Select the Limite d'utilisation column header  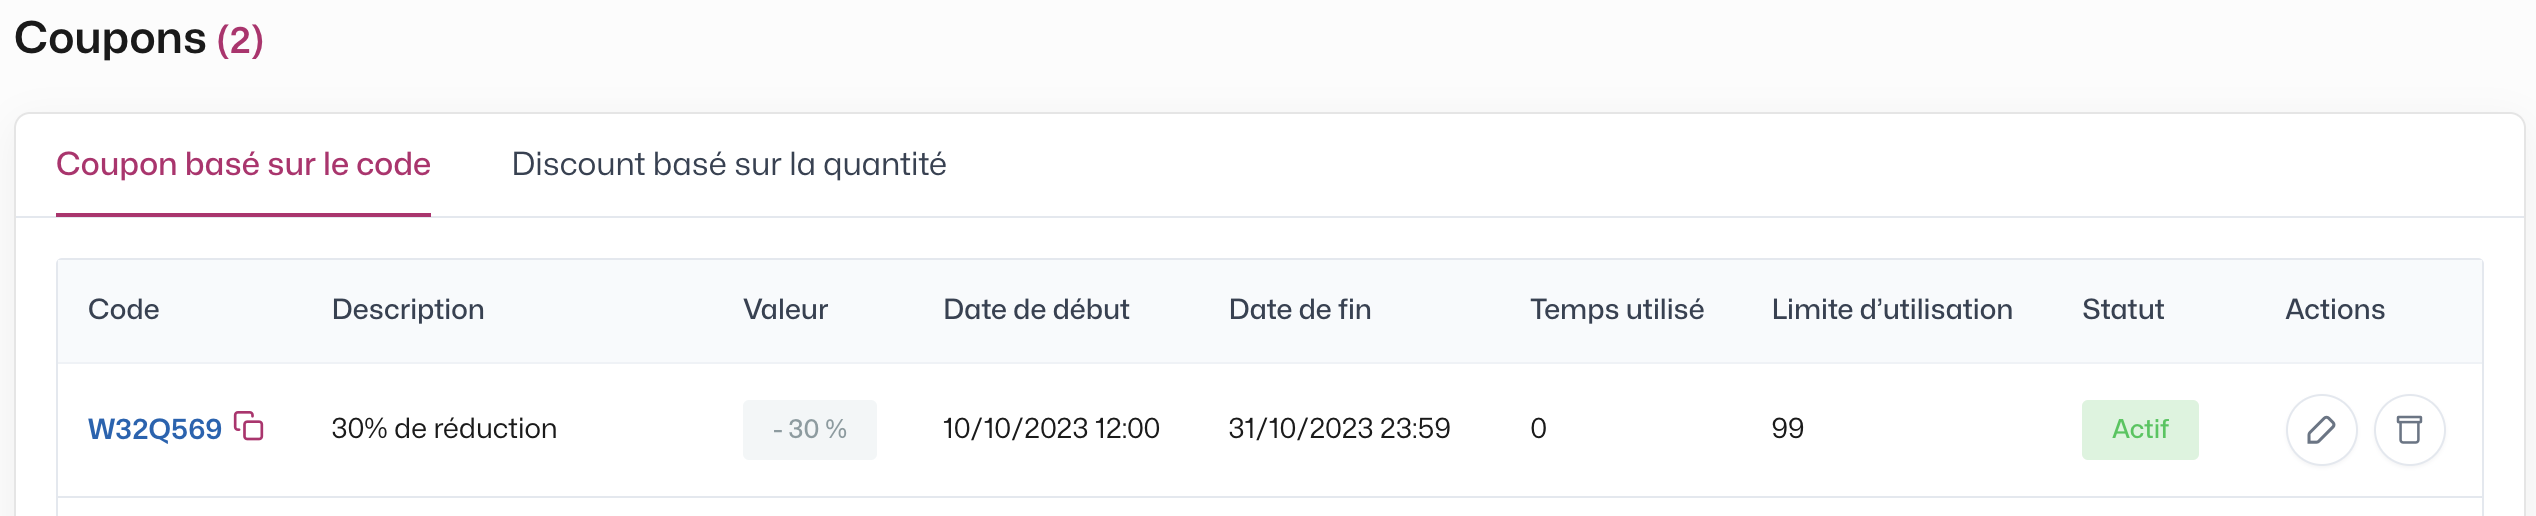click(1892, 310)
